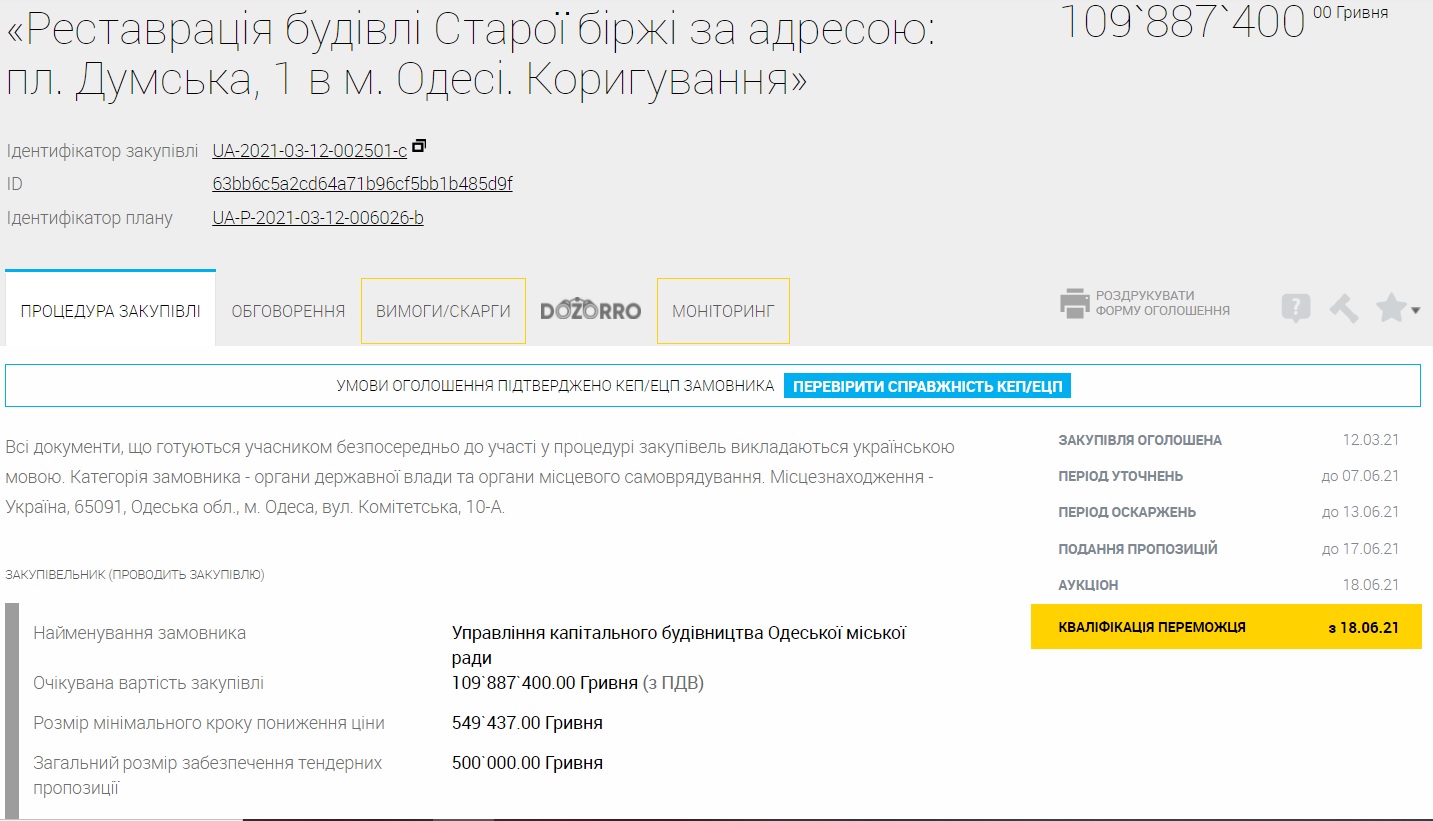Screen dimensions: 1433x821
Task: Select the АУКЦІОН date row in timeline
Action: click(1228, 585)
